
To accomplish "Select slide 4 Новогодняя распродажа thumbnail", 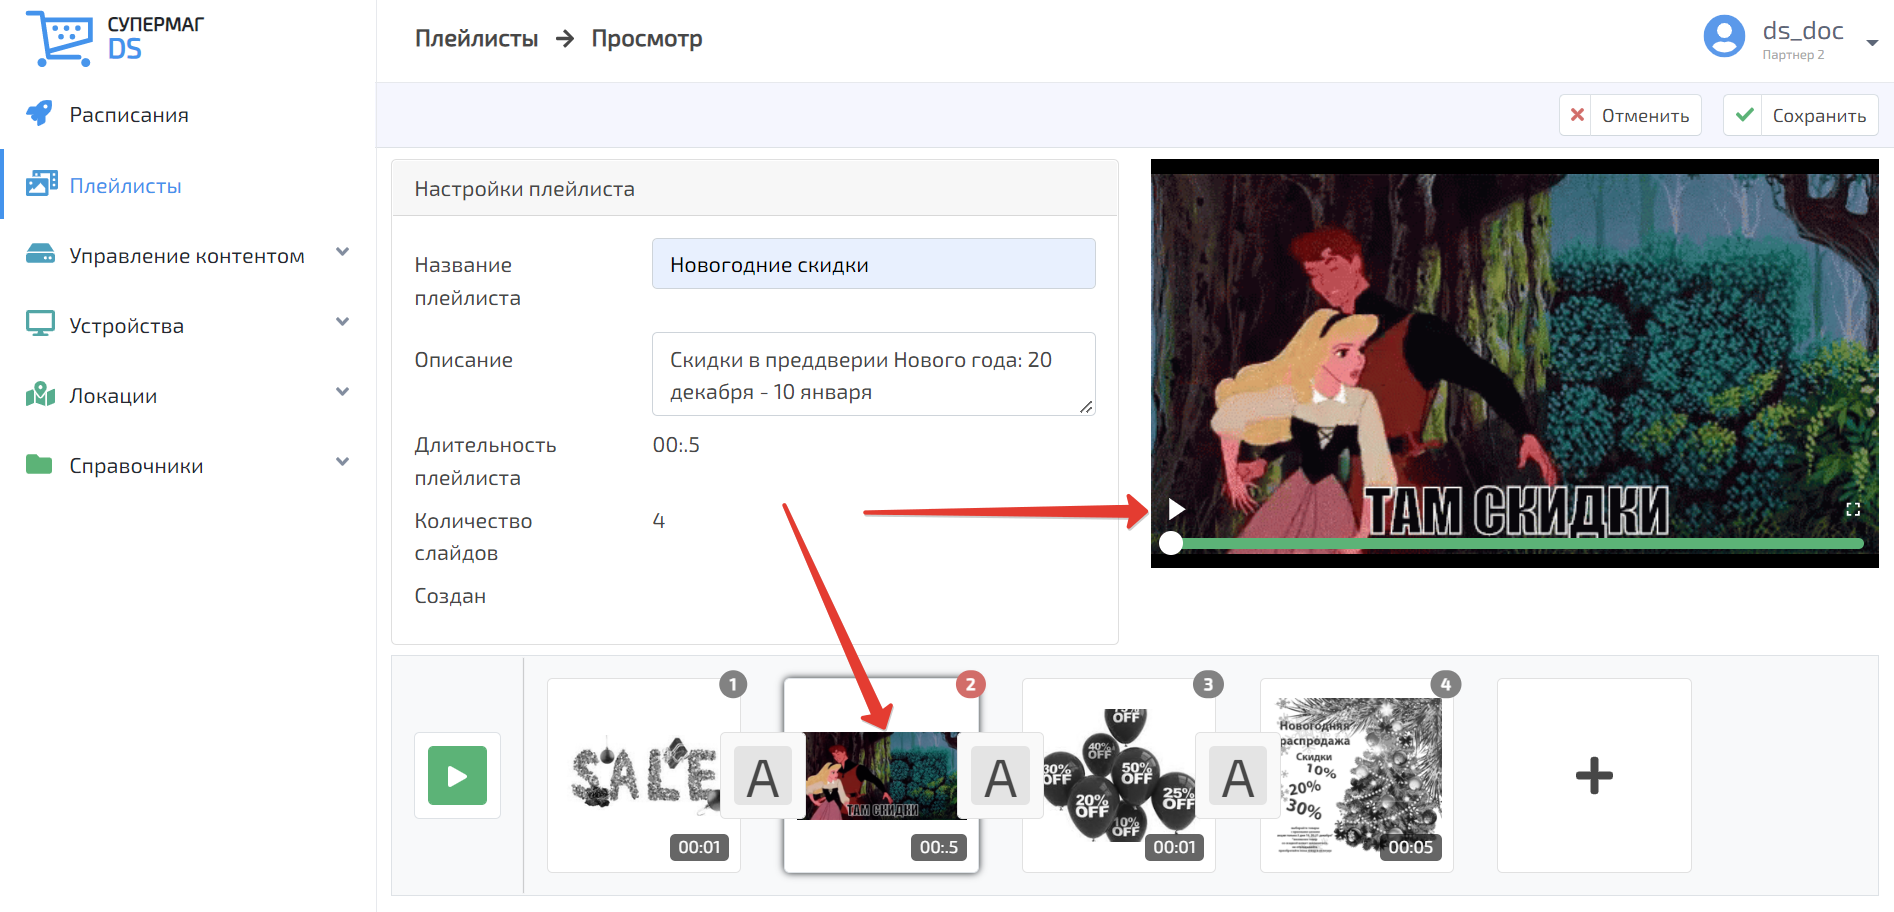I will 1357,775.
